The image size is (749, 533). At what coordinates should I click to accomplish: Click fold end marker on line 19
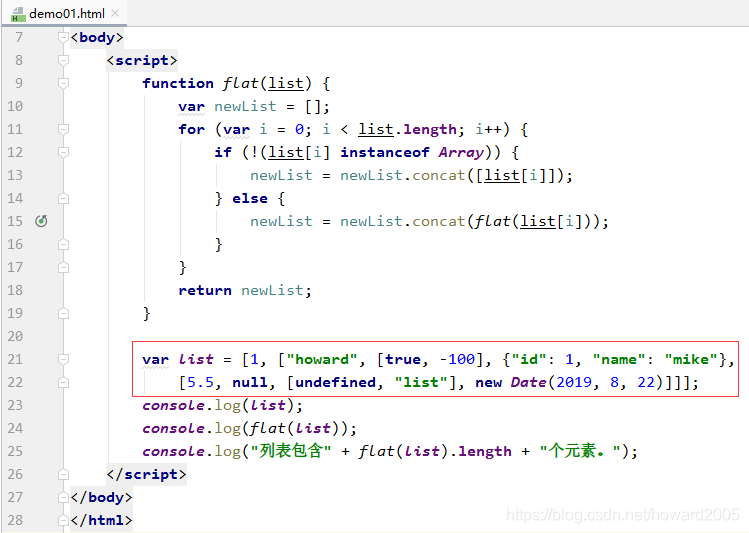(x=63, y=313)
